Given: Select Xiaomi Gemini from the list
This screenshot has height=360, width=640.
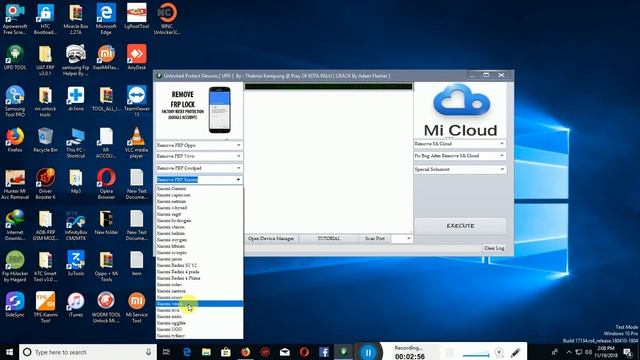Looking at the screenshot, I should [199, 189].
